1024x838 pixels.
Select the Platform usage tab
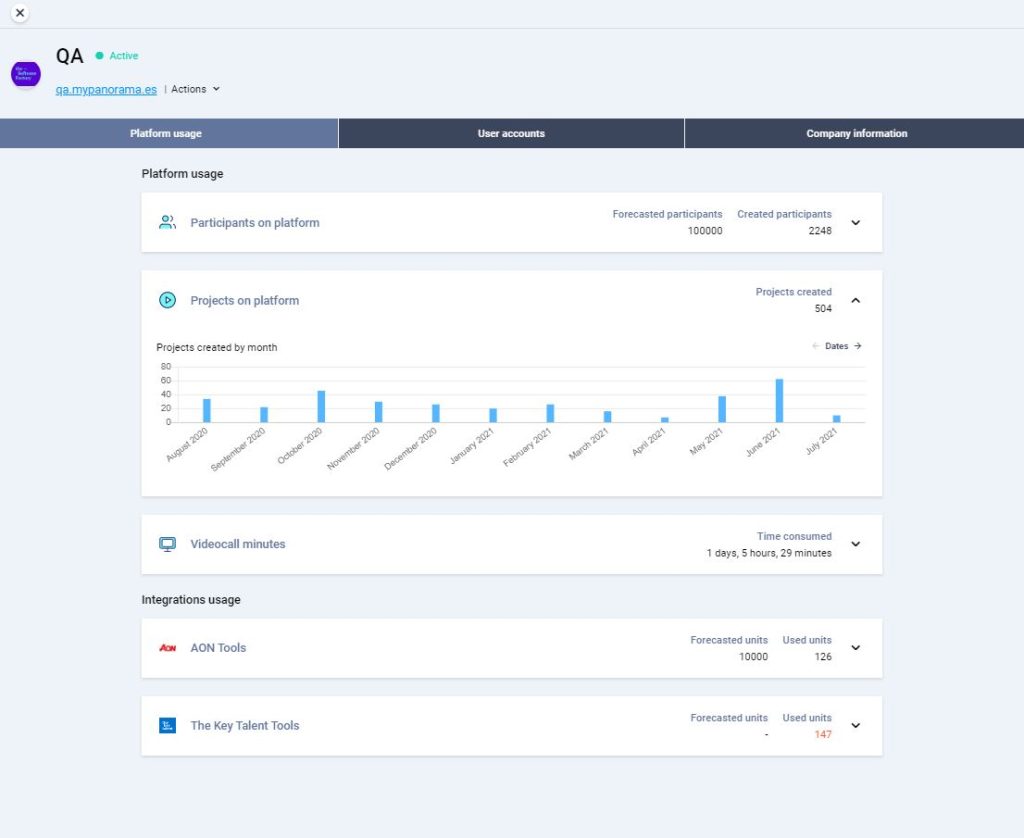point(166,134)
